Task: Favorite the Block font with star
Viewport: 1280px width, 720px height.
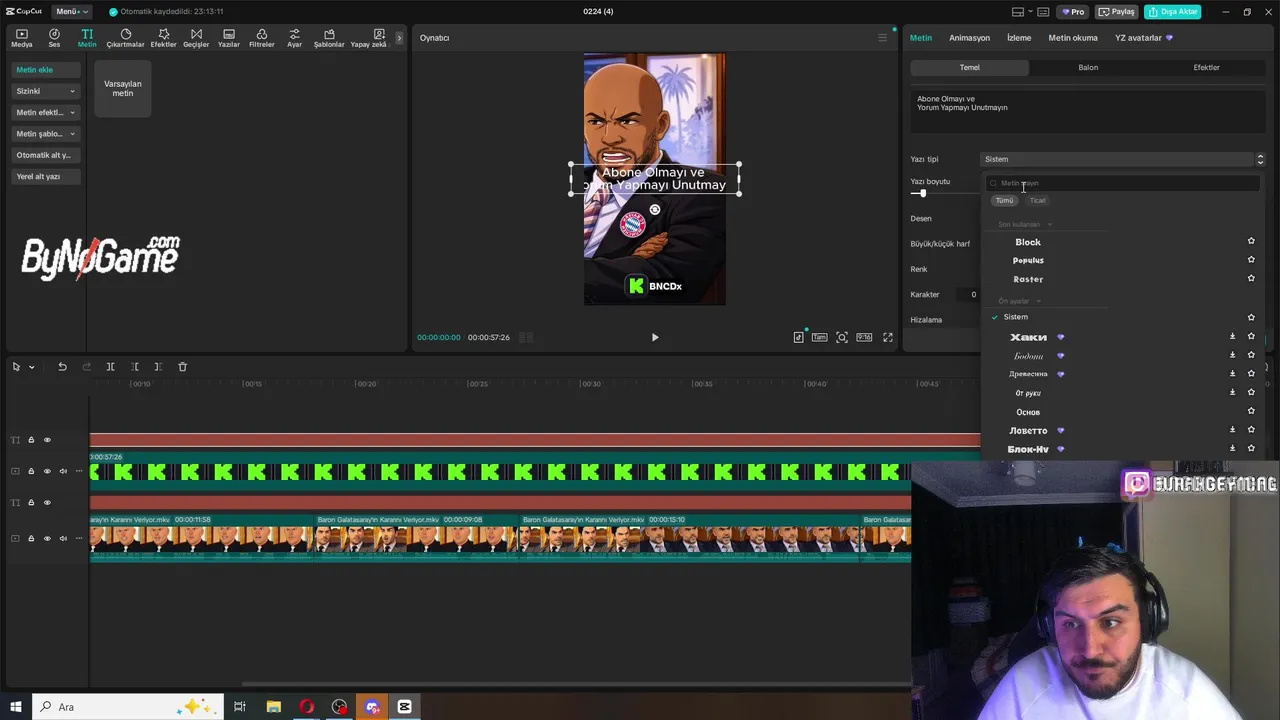Action: click(x=1251, y=241)
